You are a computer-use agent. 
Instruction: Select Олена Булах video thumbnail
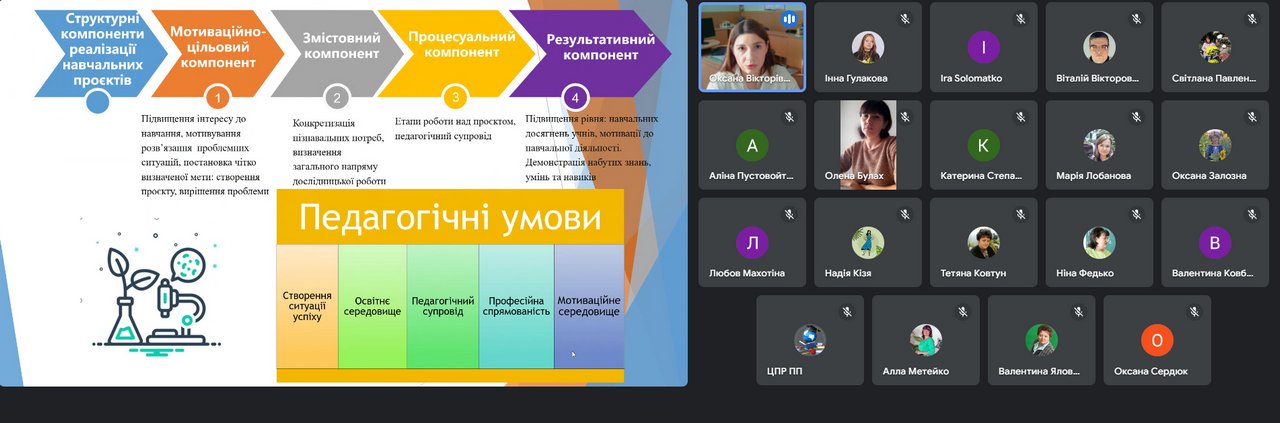click(x=868, y=145)
